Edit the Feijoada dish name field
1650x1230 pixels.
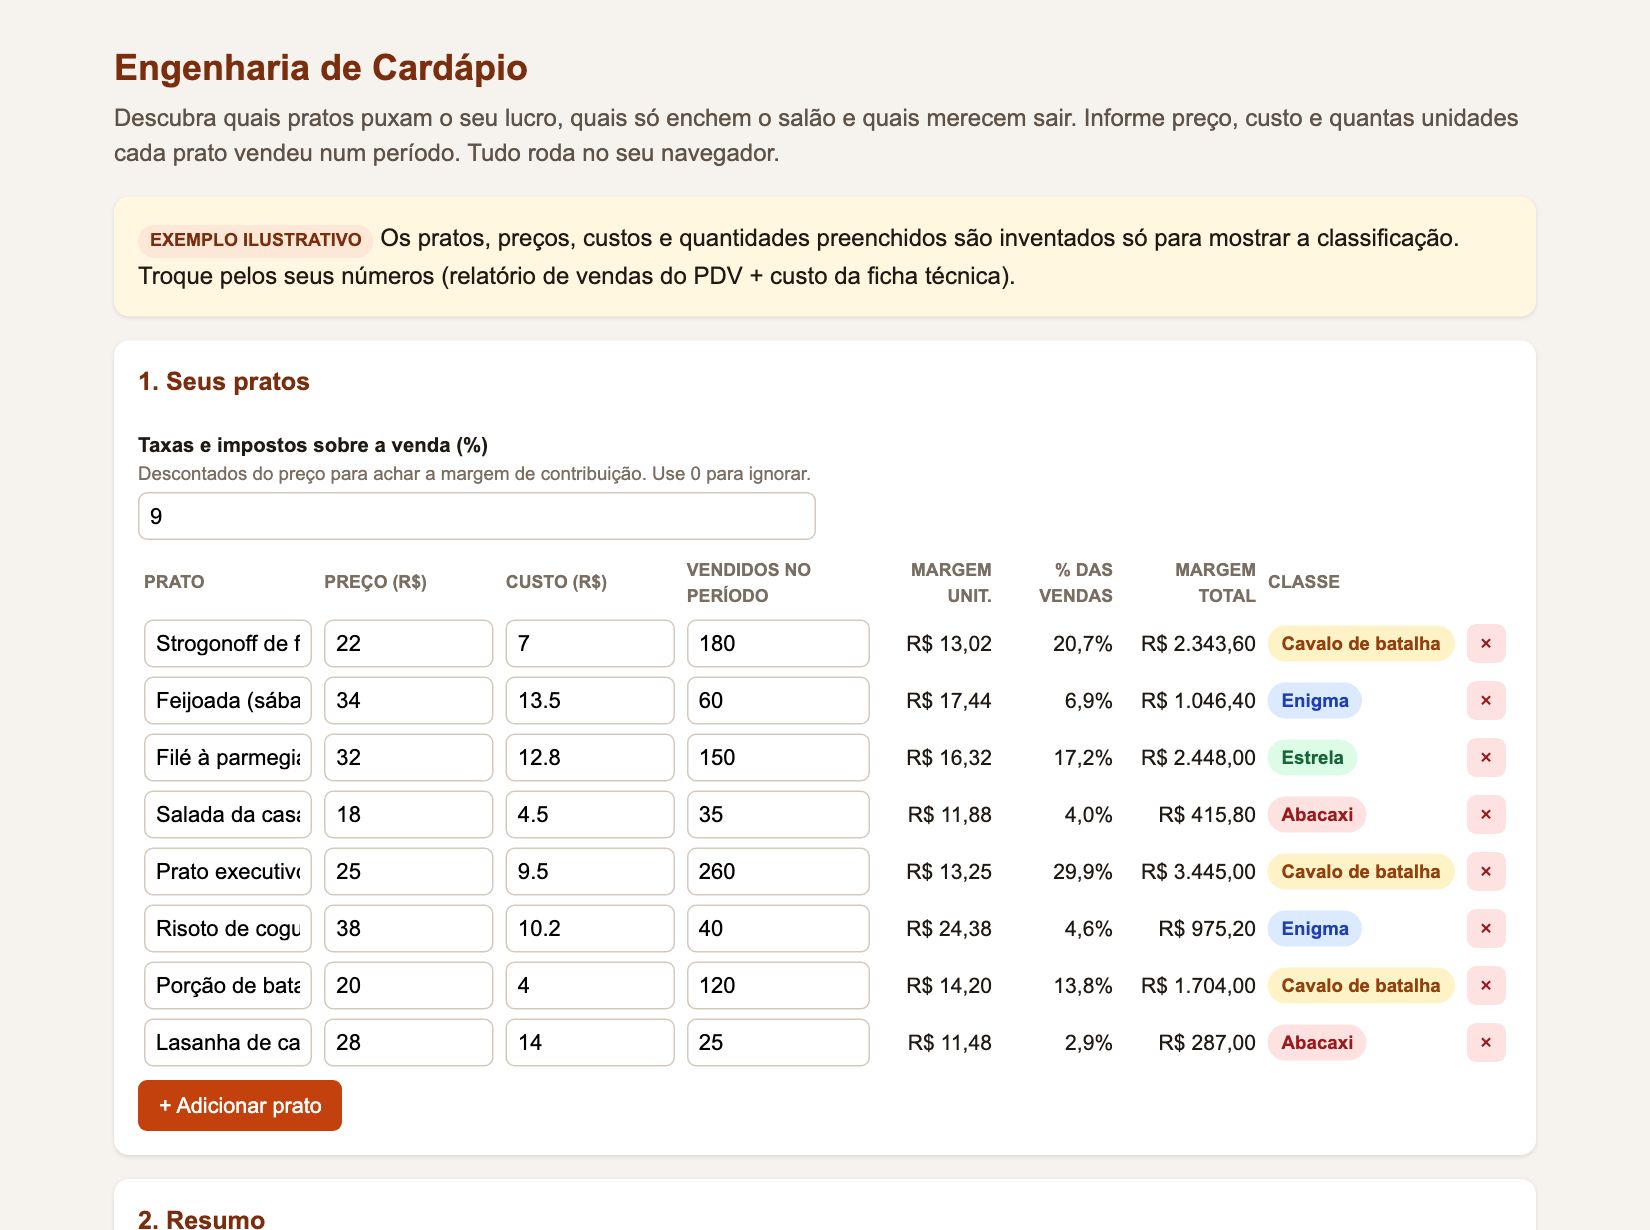point(228,700)
